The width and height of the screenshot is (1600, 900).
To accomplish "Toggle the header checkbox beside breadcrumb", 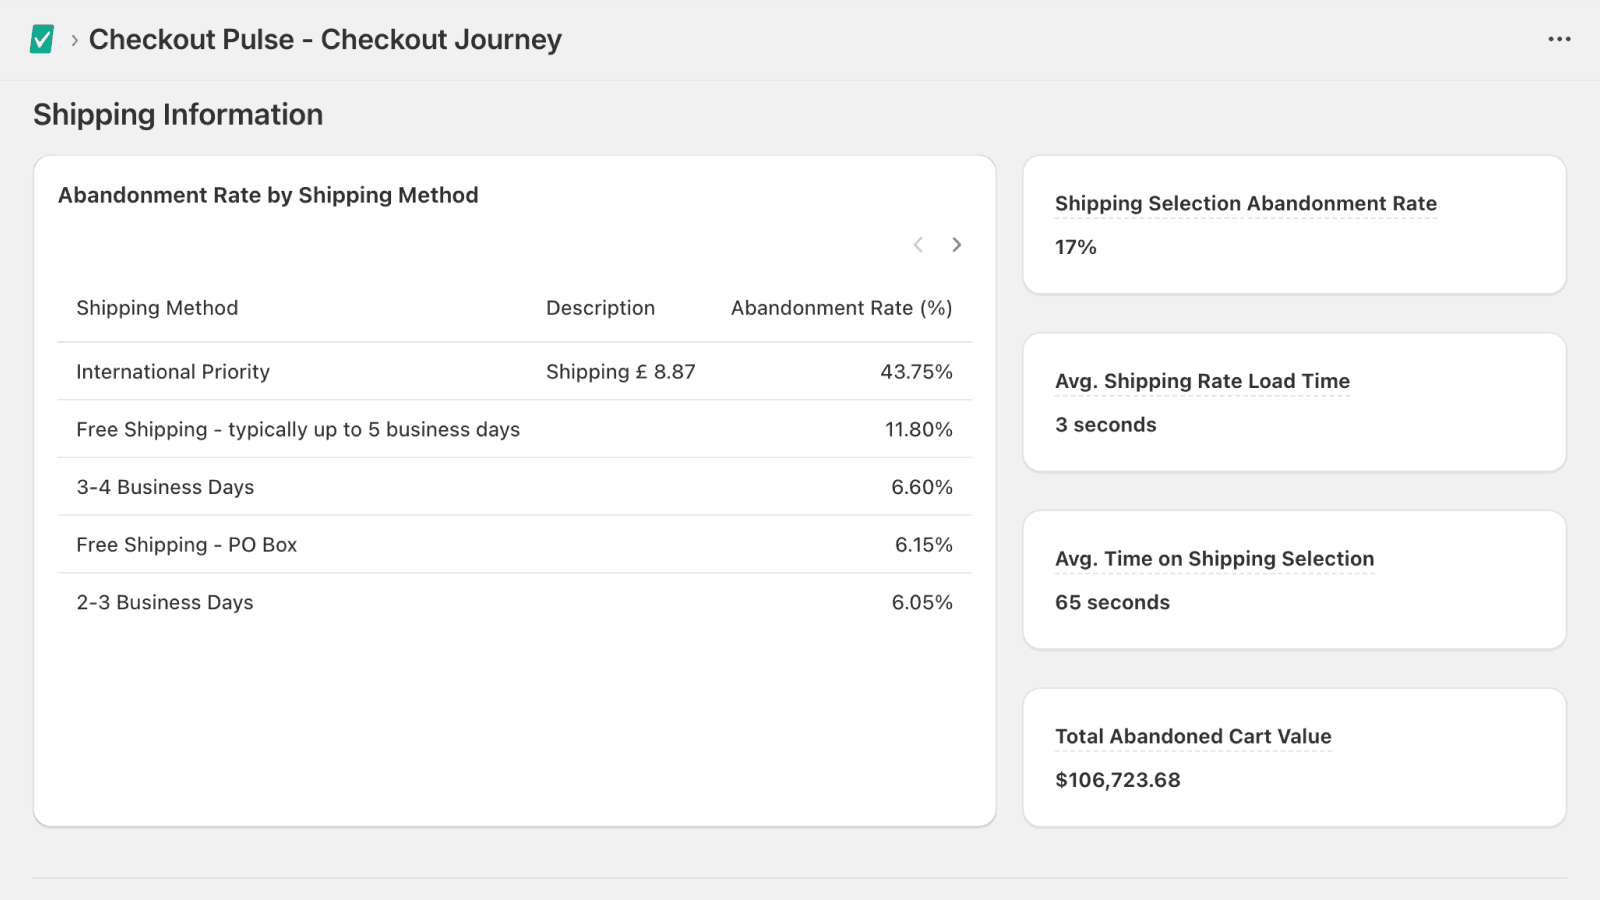I will tap(41, 40).
